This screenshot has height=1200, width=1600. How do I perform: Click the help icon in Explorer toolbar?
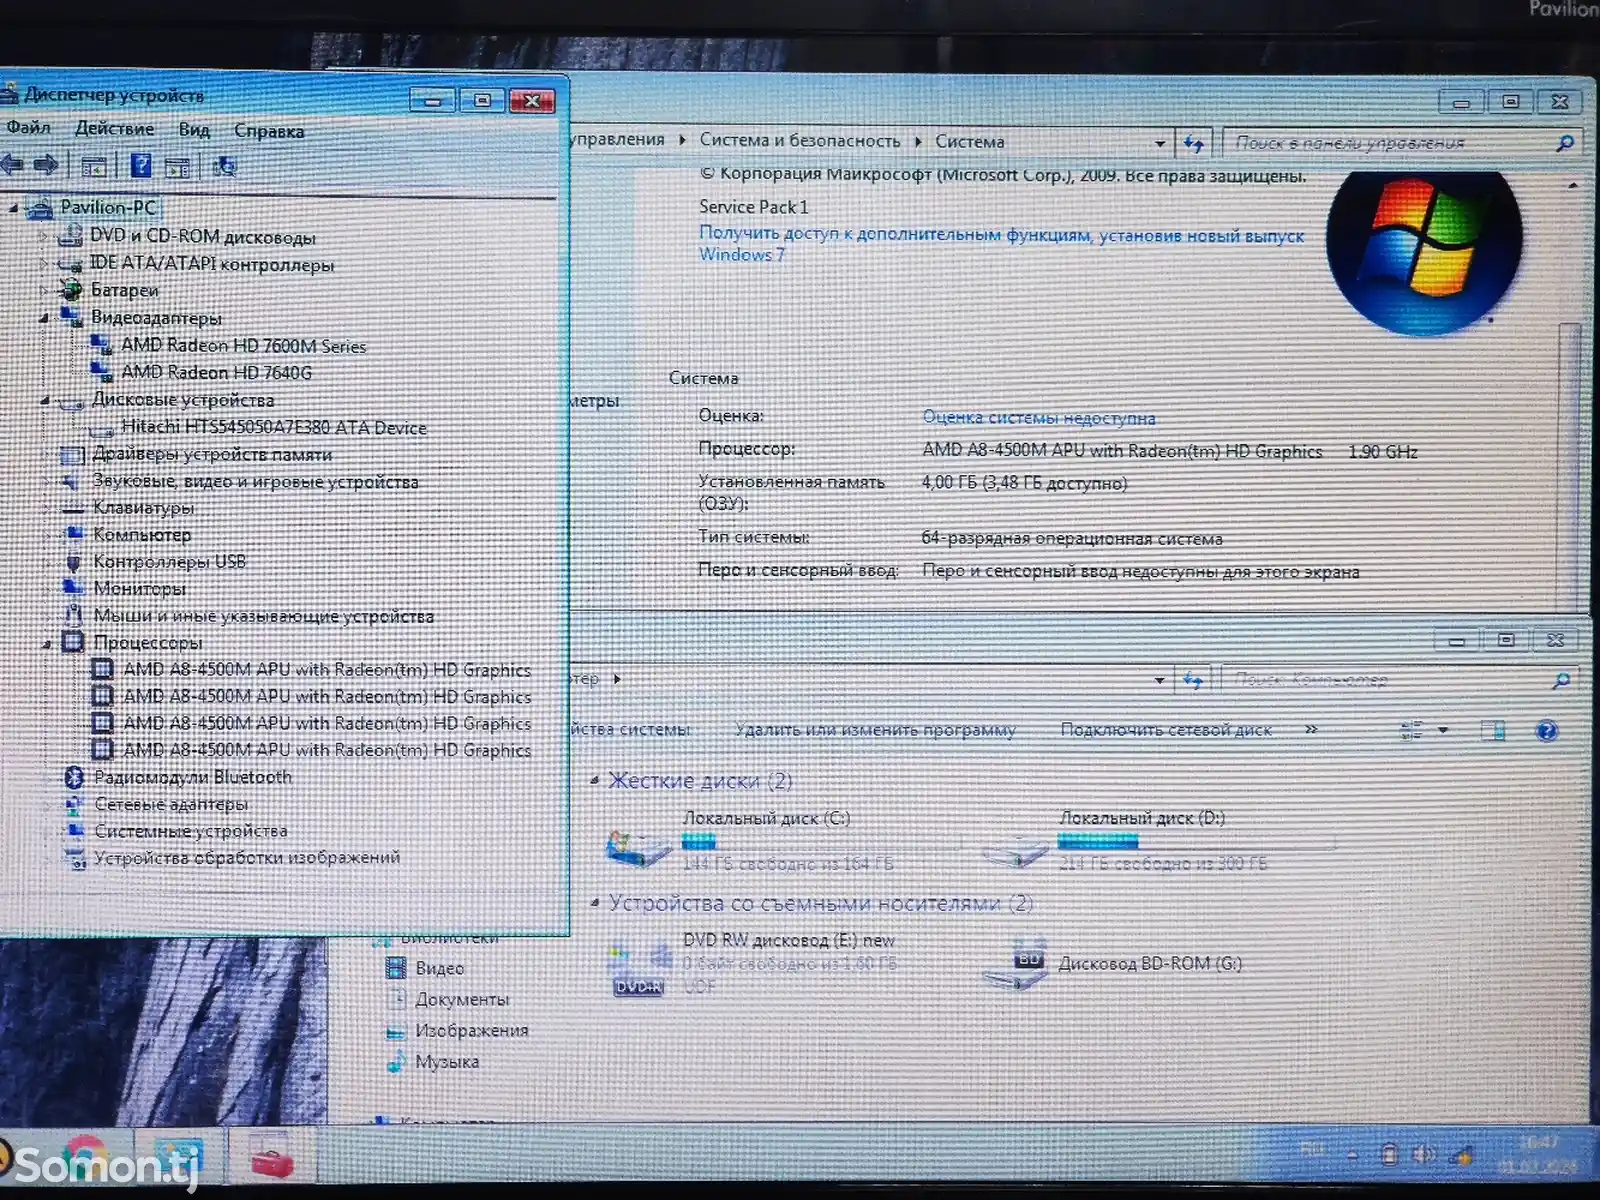(1546, 731)
